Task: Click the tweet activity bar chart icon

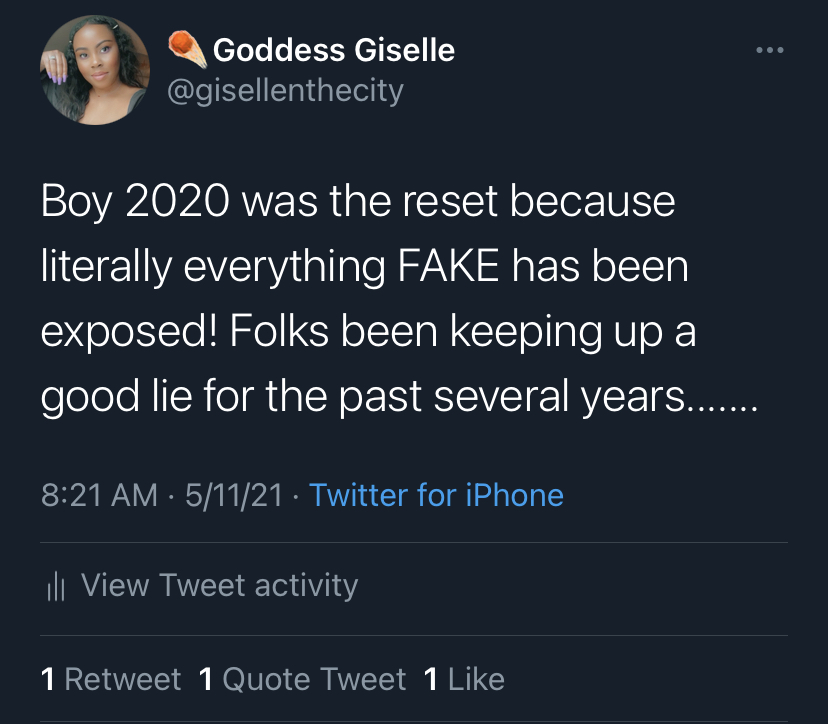Action: 55,587
